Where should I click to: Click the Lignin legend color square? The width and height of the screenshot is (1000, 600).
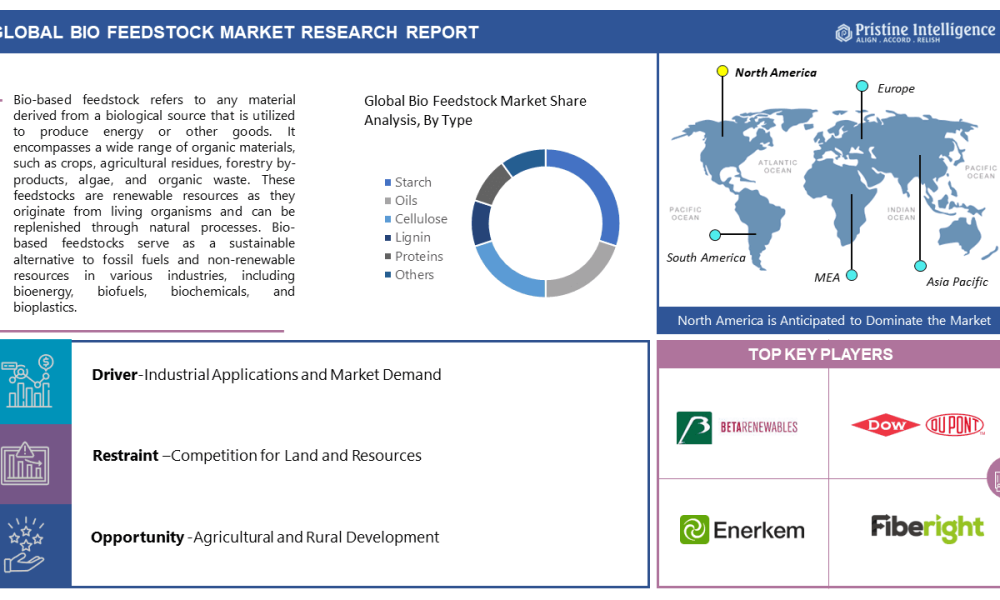coord(388,238)
